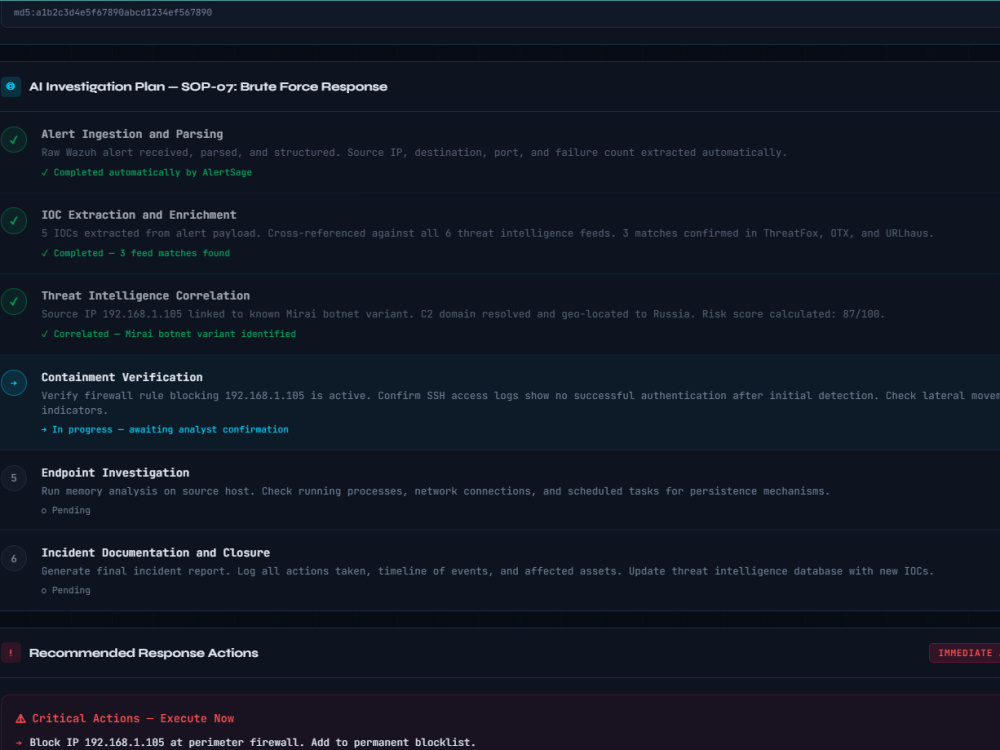Image resolution: width=1000 pixels, height=750 pixels.
Task: Open the Incident Documentation and Closure title
Action: 156,553
